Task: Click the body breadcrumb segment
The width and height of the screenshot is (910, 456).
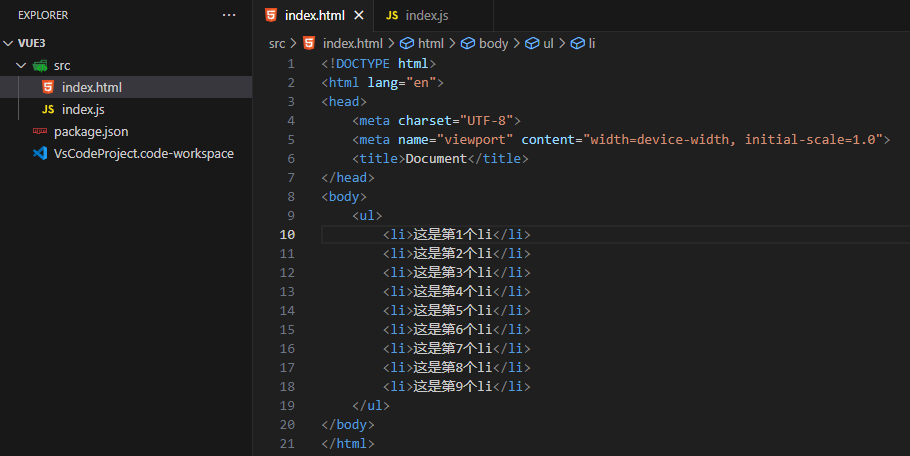Action: (493, 44)
